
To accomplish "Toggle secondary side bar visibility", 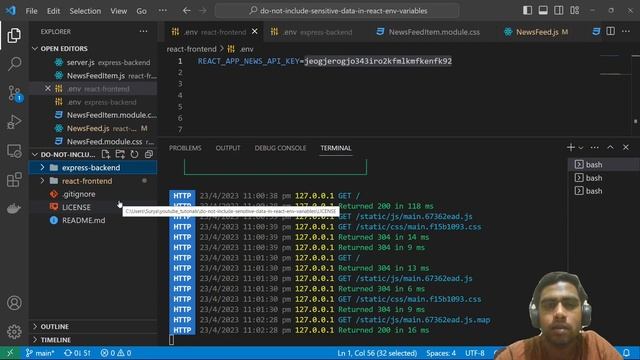I will (559, 11).
